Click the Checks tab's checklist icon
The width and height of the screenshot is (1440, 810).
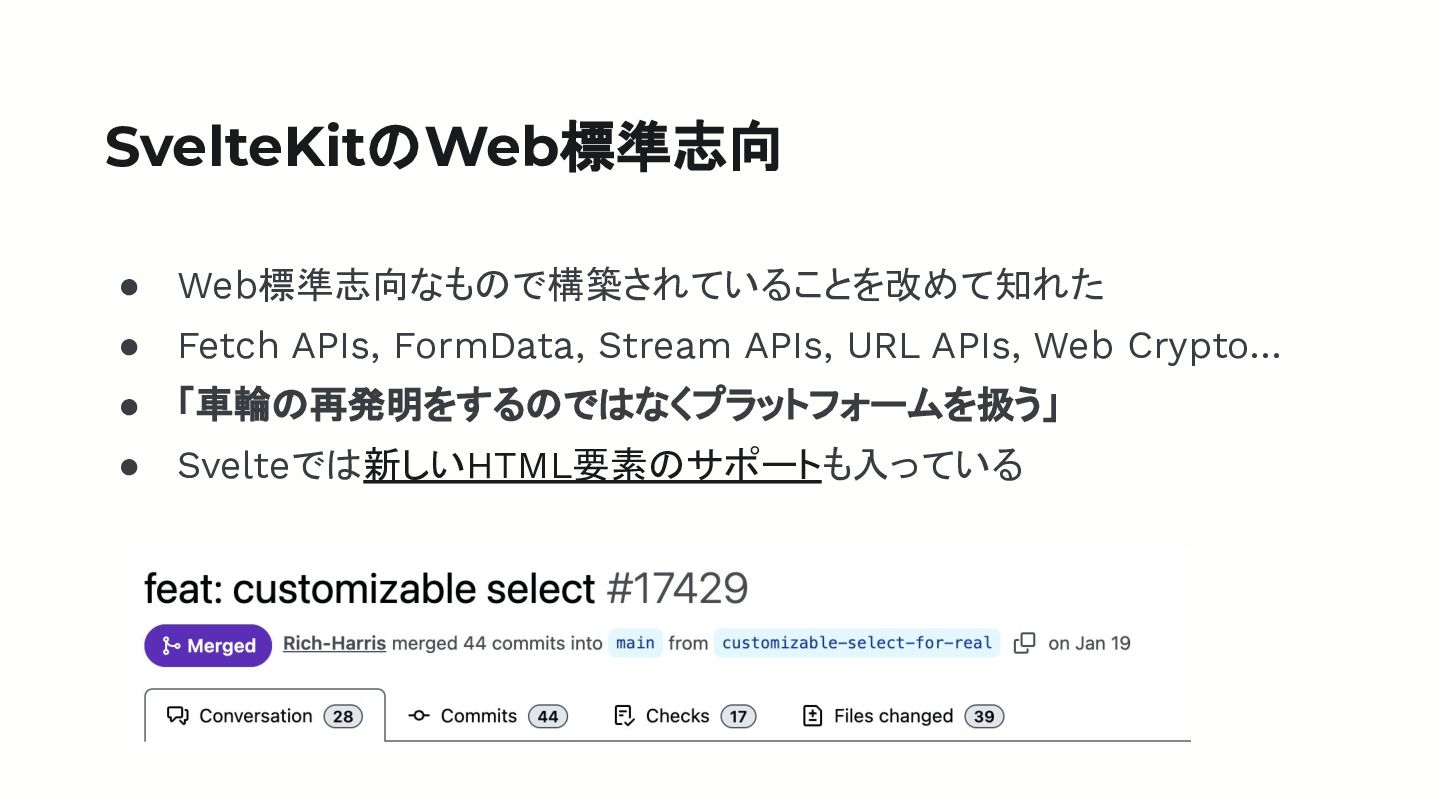tap(624, 716)
